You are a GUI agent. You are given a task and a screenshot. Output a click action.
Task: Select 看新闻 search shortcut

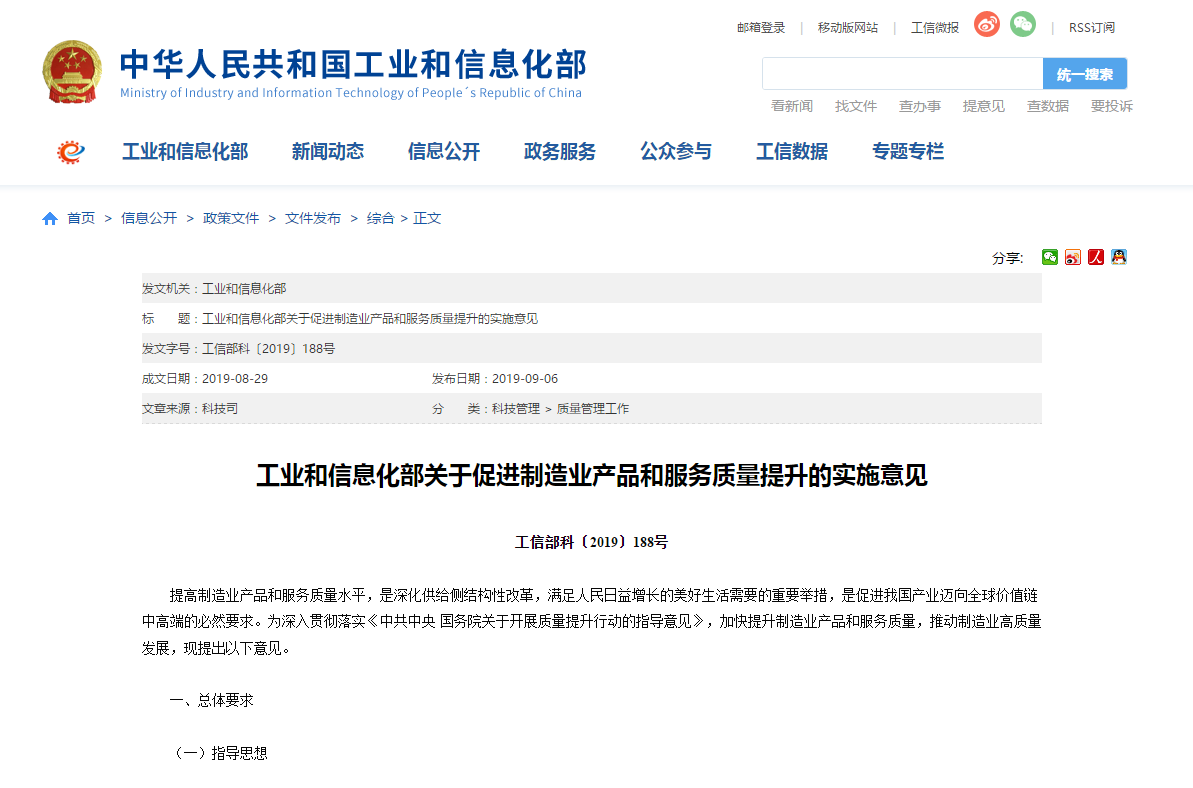click(792, 106)
